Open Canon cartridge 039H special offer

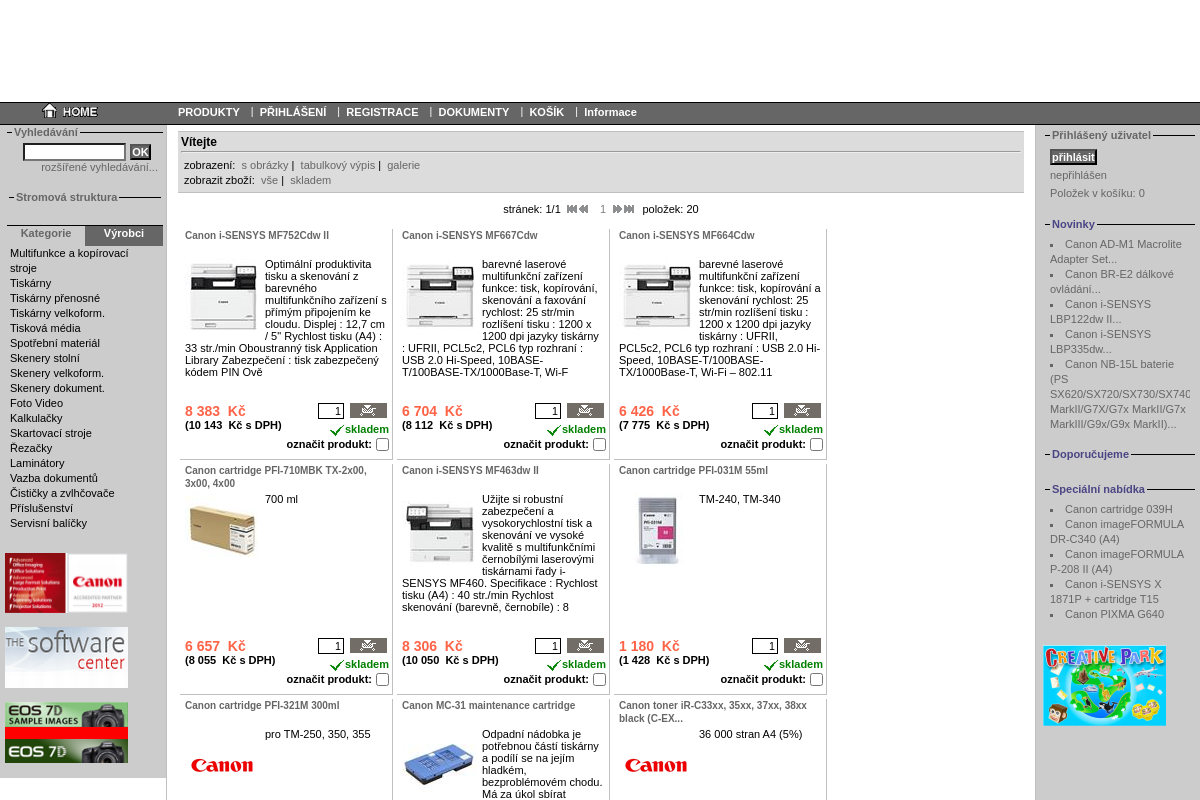pyautogui.click(x=1119, y=509)
